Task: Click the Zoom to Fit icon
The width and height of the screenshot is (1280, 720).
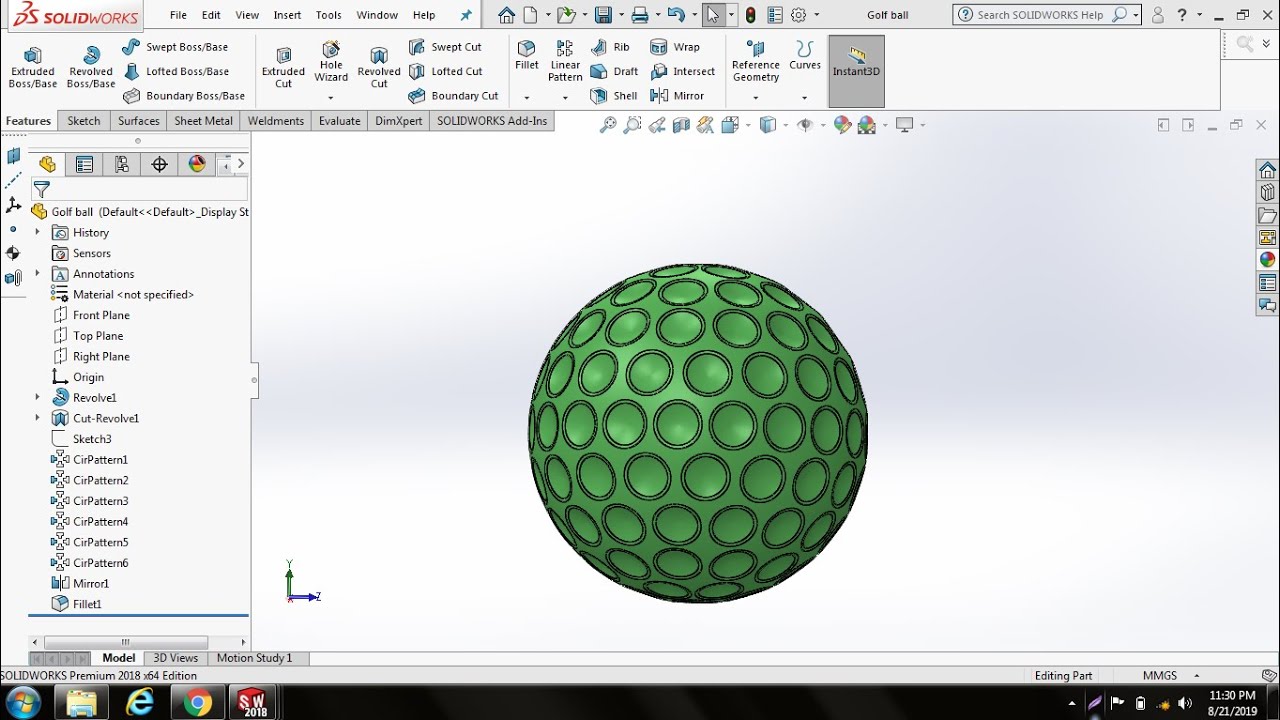Action: click(607, 125)
